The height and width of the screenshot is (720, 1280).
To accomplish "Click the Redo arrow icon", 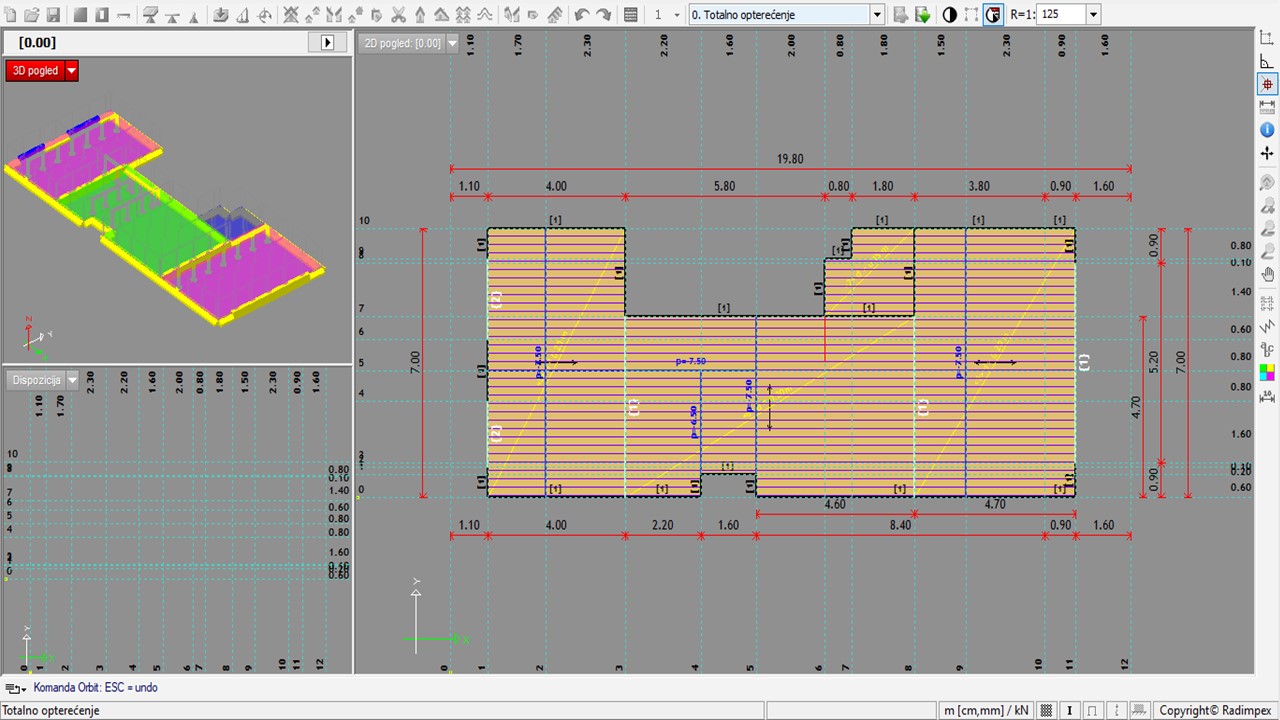I will click(603, 15).
